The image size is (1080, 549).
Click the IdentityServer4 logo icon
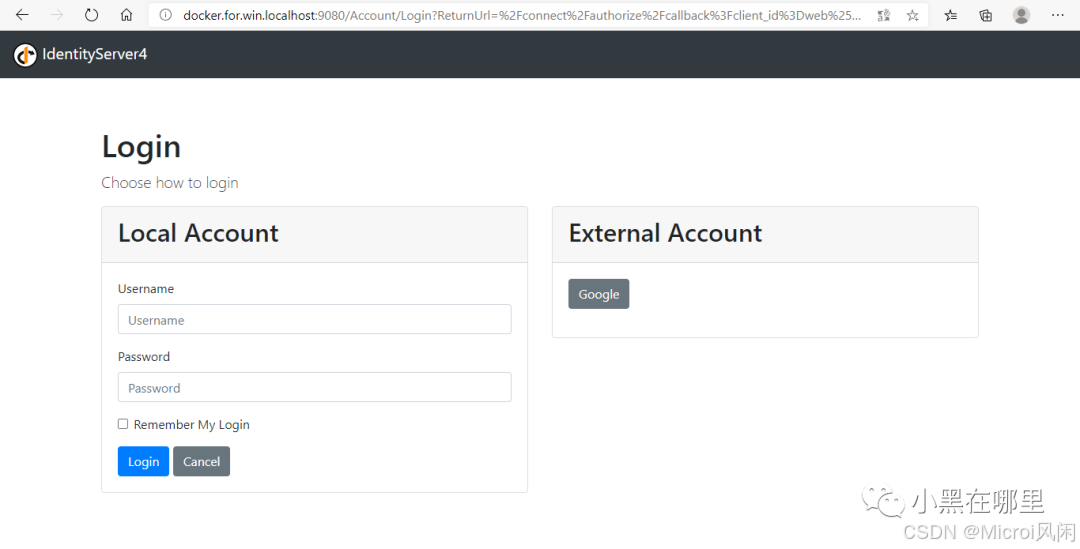[x=25, y=54]
